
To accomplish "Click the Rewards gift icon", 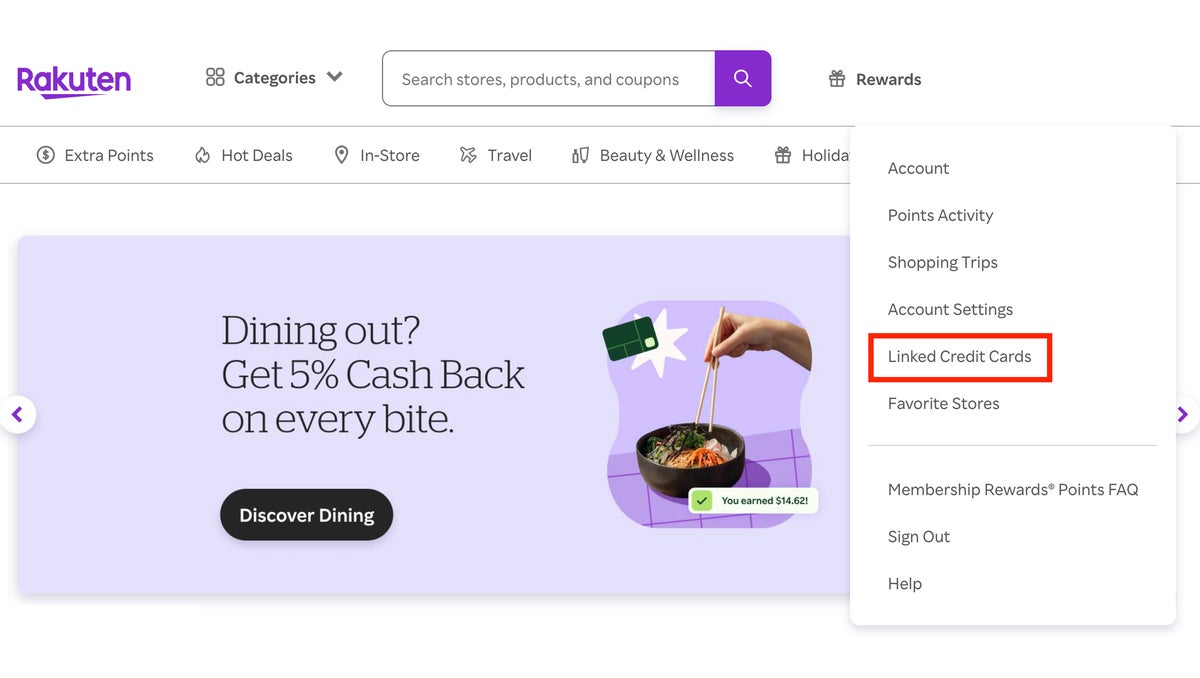I will point(837,78).
